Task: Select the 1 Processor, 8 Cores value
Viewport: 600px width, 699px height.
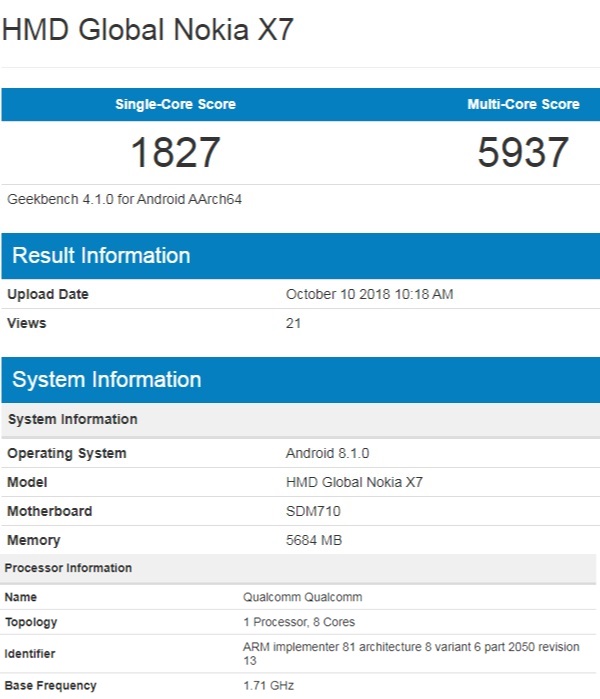Action: tap(299, 622)
